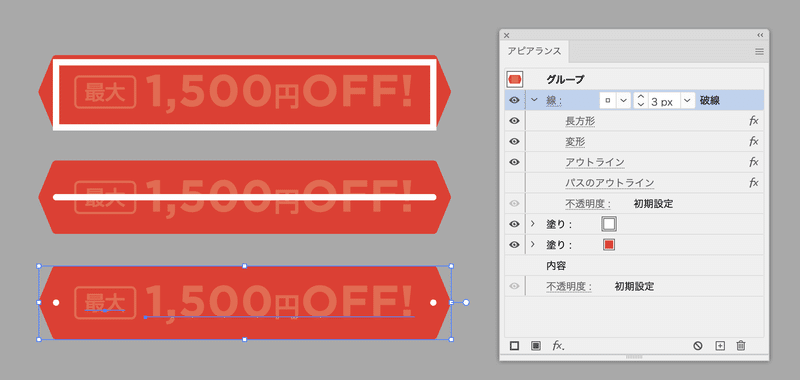Click the Clear Appearance icon
Image resolution: width=800 pixels, height=380 pixels.
tap(697, 346)
